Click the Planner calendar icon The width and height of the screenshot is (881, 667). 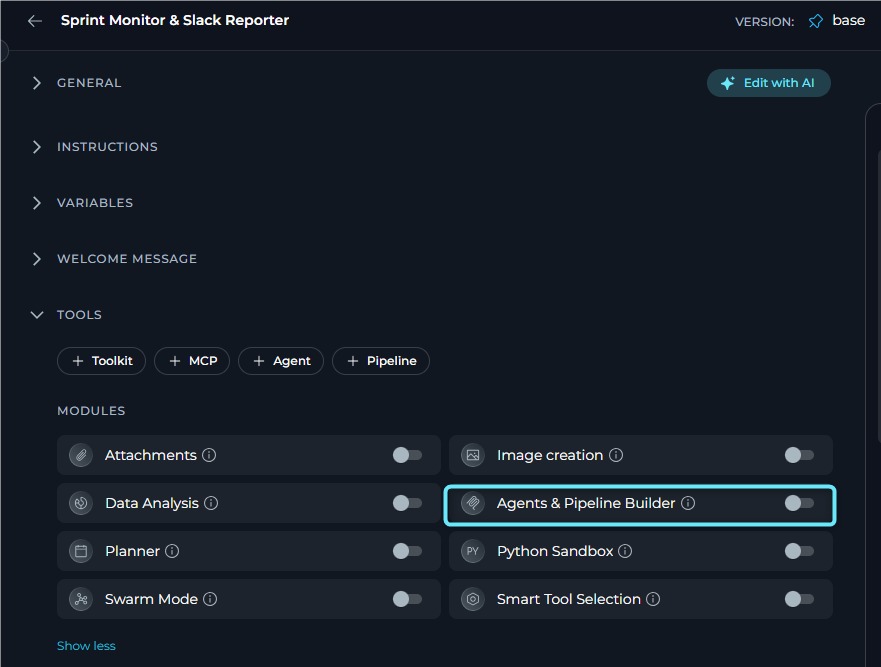[x=81, y=551]
